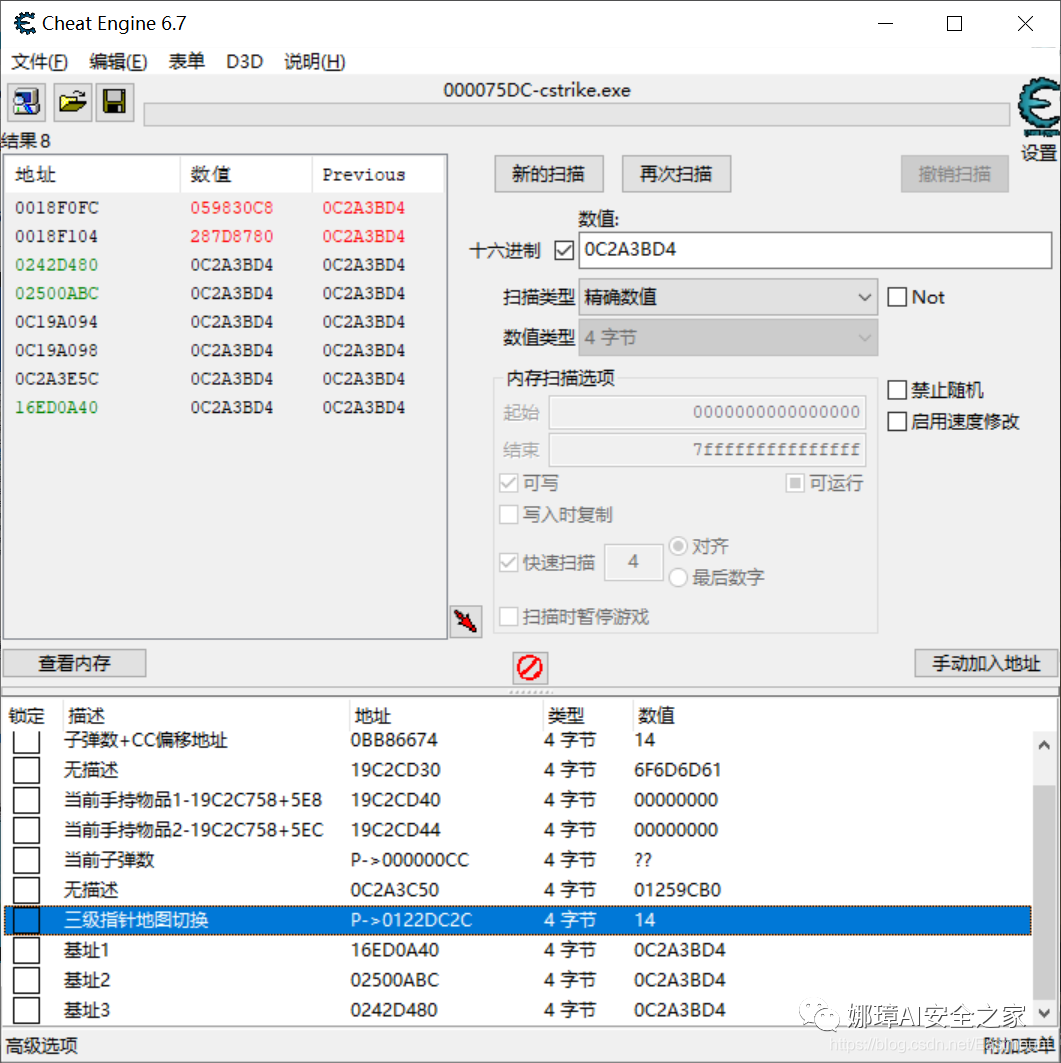This screenshot has height=1063, width=1061.
Task: Click the 地址 column header in results
Action: coord(94,175)
